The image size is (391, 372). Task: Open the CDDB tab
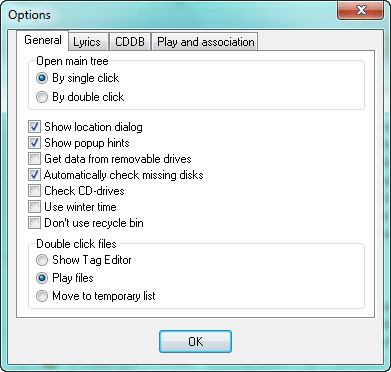pyautogui.click(x=130, y=42)
